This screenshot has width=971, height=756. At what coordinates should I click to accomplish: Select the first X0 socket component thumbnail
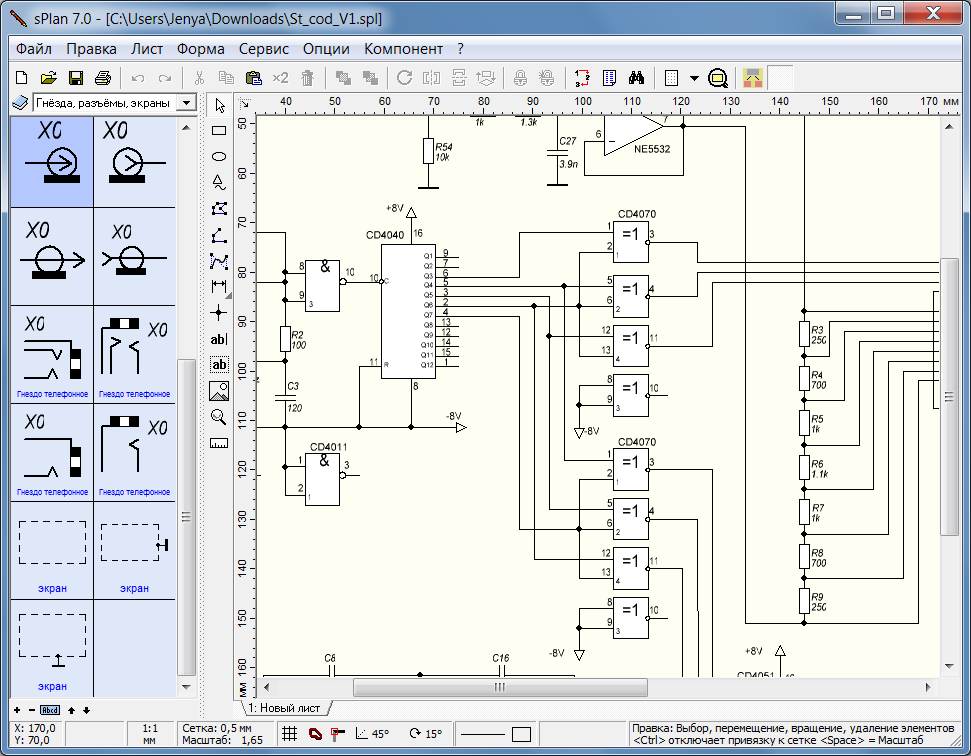click(x=52, y=162)
